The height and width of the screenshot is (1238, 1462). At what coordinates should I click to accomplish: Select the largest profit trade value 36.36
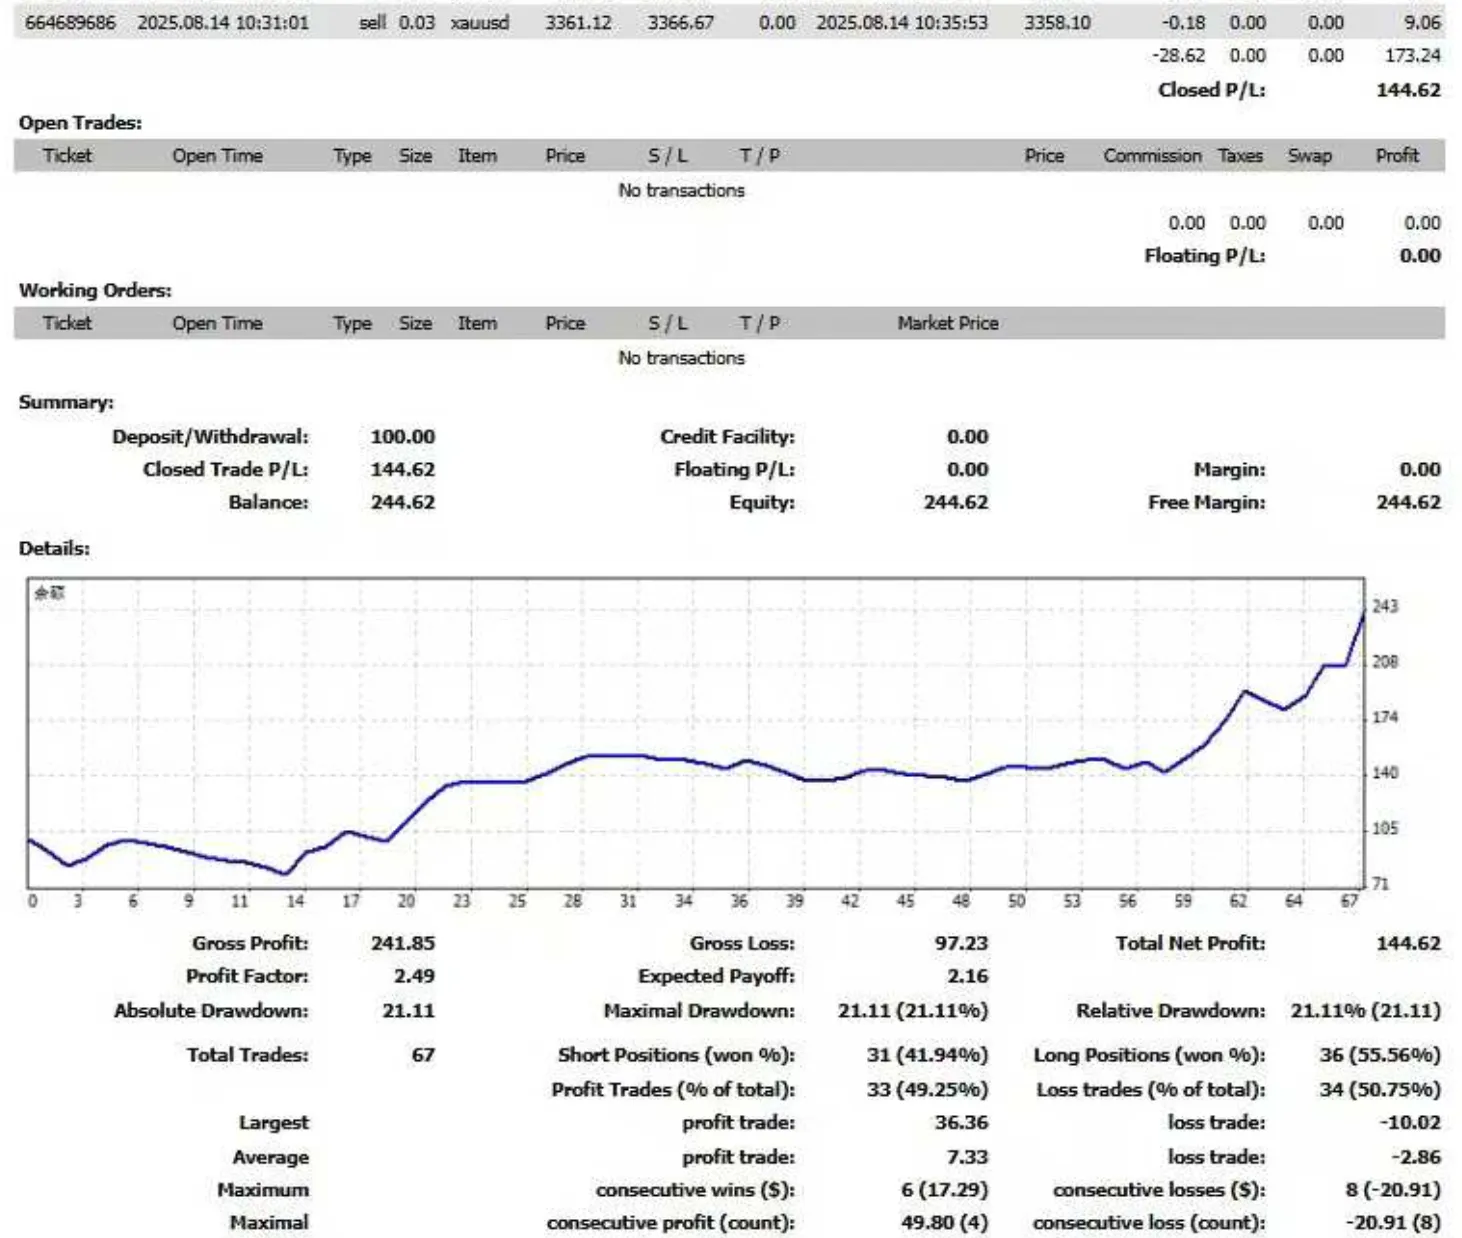tap(960, 1123)
